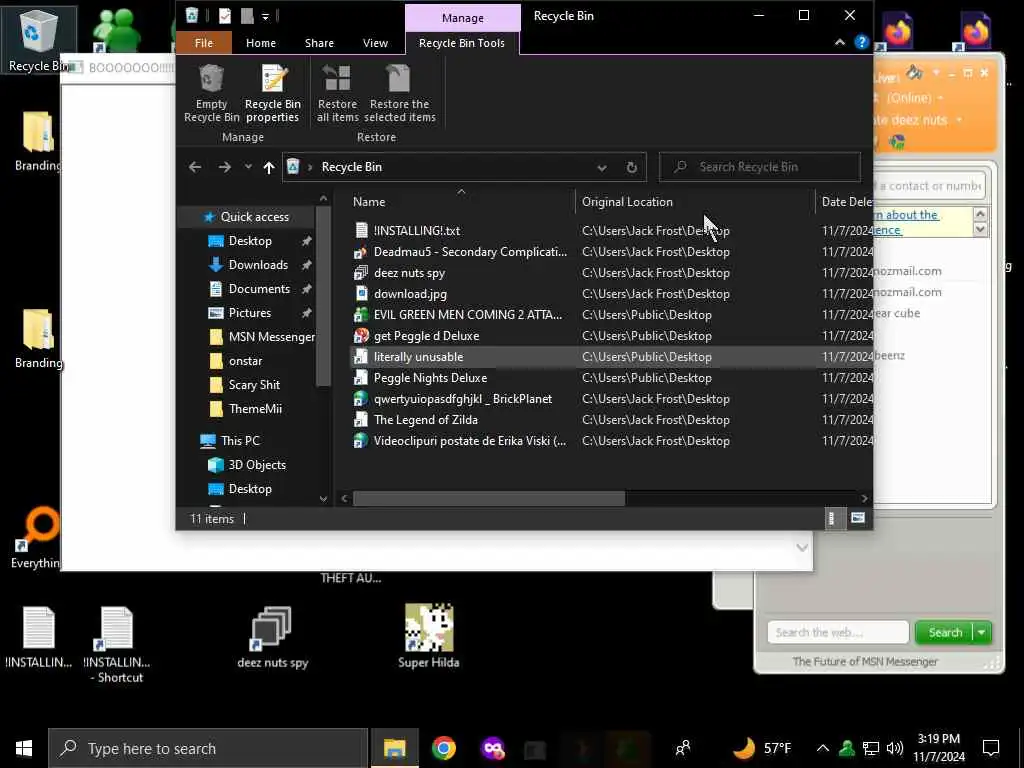Switch to the View ribbon tab
Image resolution: width=1024 pixels, height=768 pixels.
tap(376, 43)
